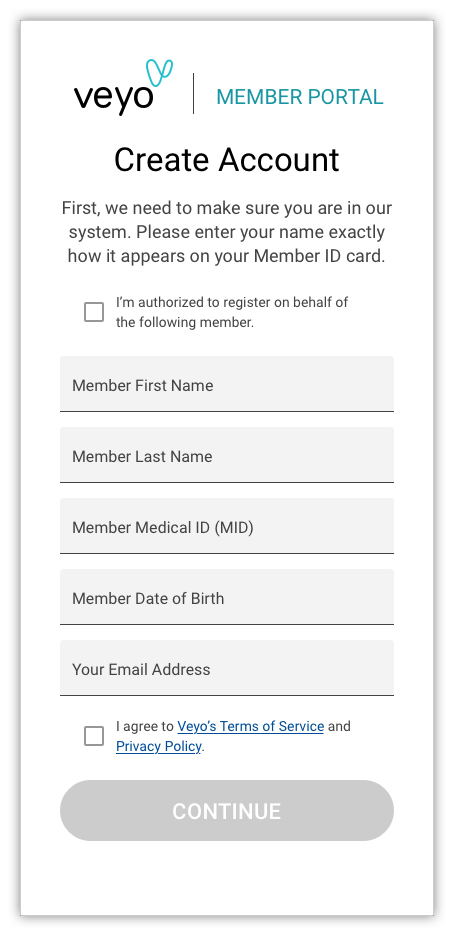Click the veyo wordmark logo

point(113,98)
